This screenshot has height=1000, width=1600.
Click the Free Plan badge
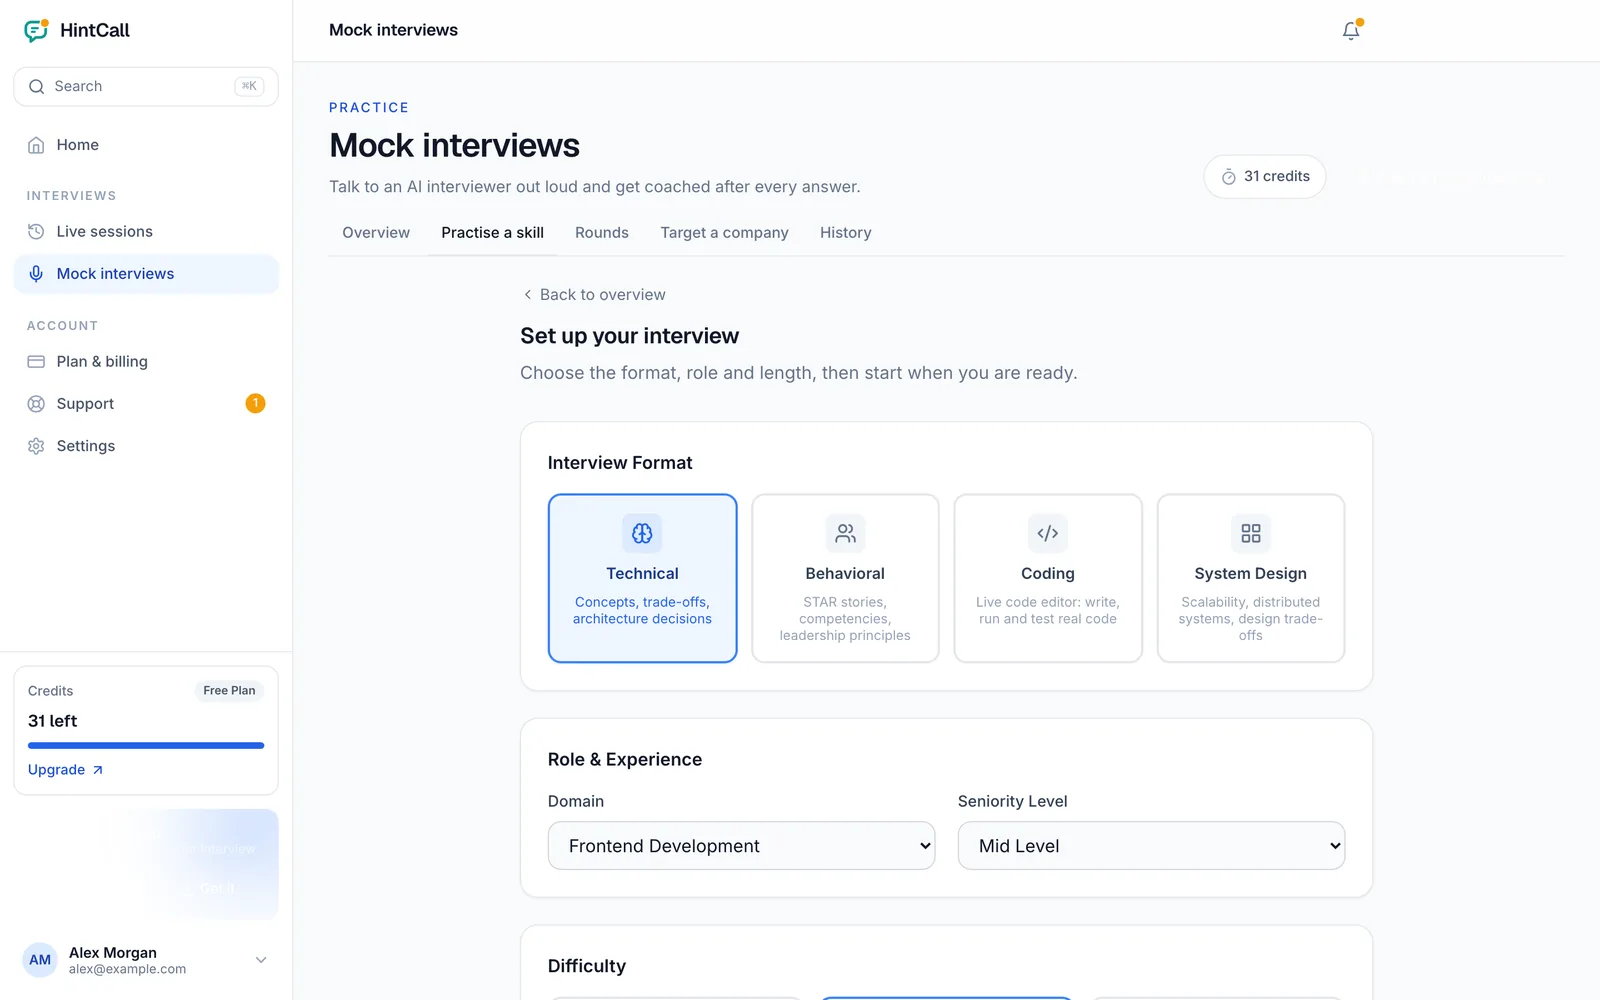click(229, 691)
